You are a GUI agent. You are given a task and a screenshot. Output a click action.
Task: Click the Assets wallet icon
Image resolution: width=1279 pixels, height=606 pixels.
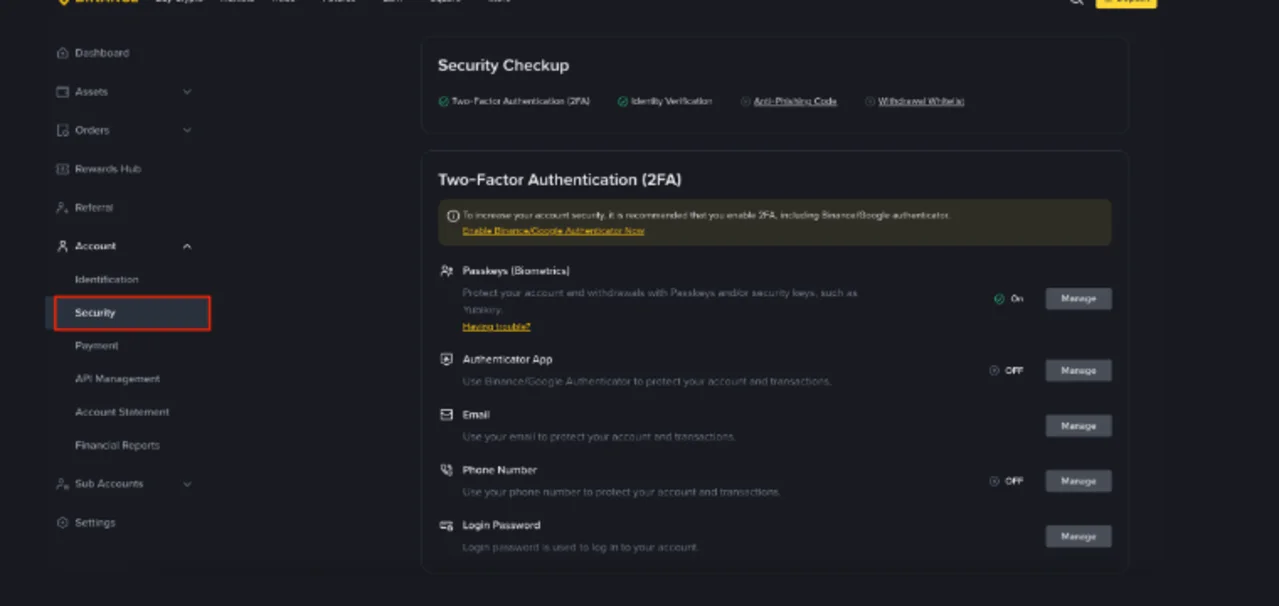(63, 92)
